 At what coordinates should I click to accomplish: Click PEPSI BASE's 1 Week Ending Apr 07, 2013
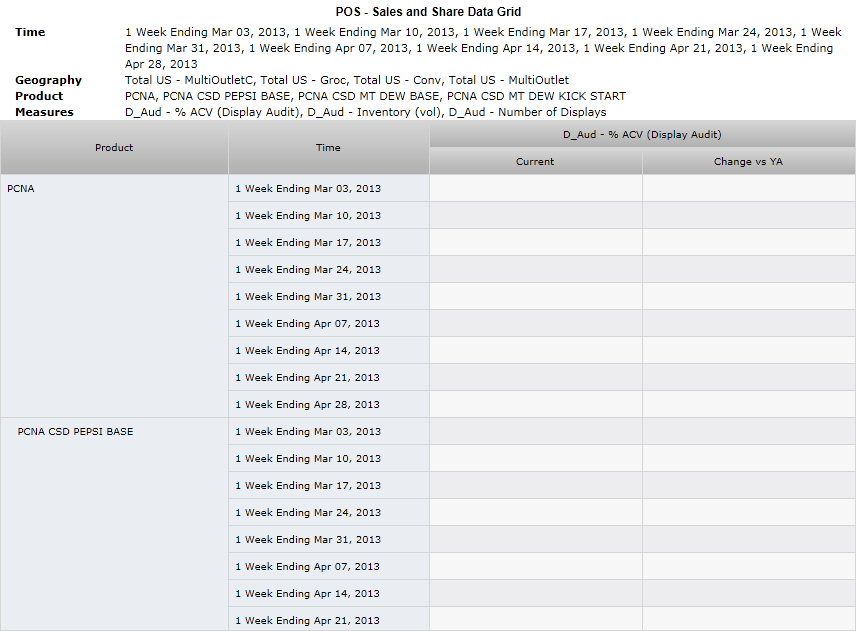coord(329,567)
